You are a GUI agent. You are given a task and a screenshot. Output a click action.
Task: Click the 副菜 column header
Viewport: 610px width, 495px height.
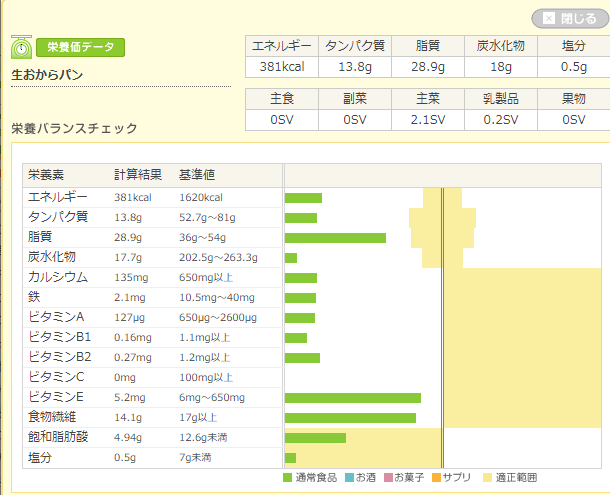(x=355, y=99)
